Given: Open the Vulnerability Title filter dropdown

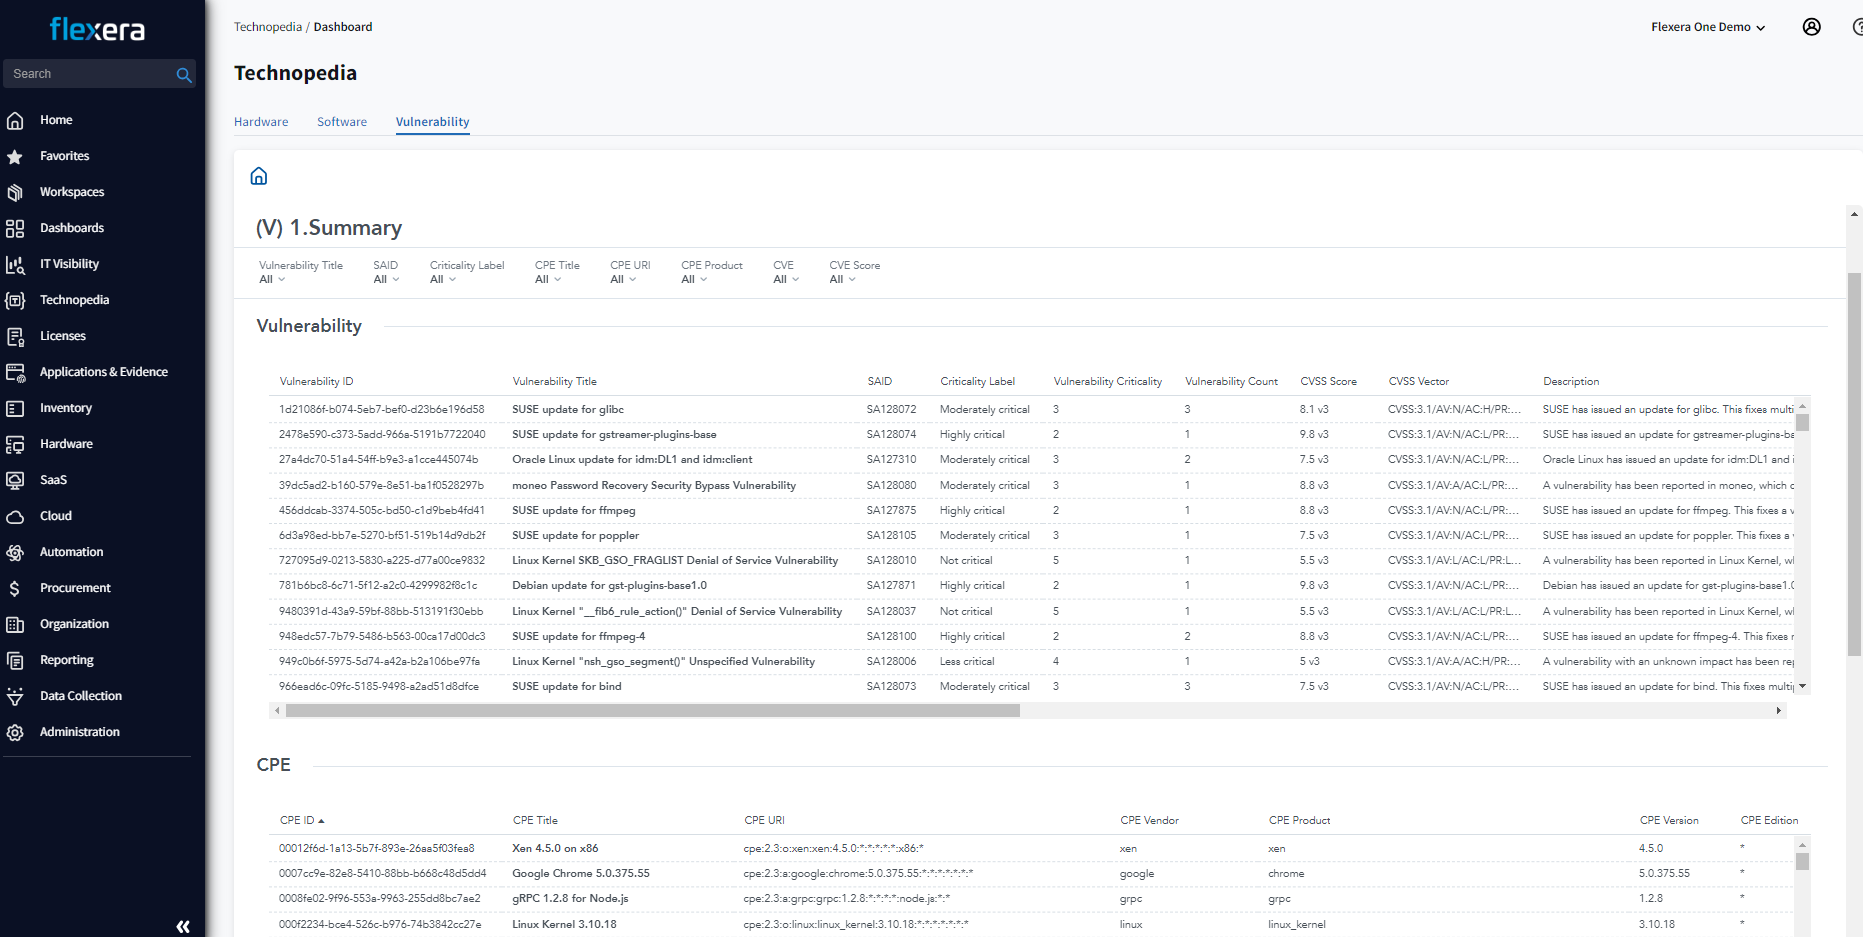Looking at the screenshot, I should click(x=272, y=280).
